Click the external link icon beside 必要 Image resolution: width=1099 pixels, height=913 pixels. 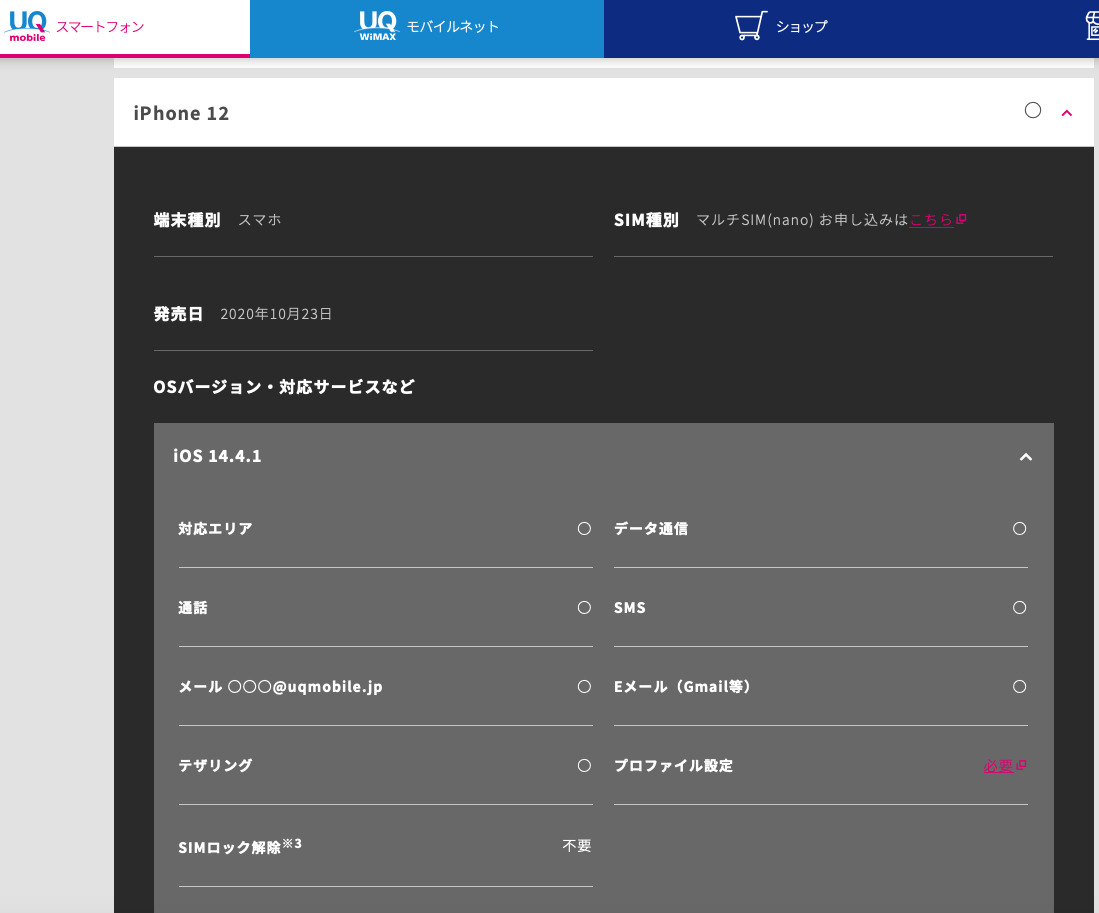(1021, 766)
